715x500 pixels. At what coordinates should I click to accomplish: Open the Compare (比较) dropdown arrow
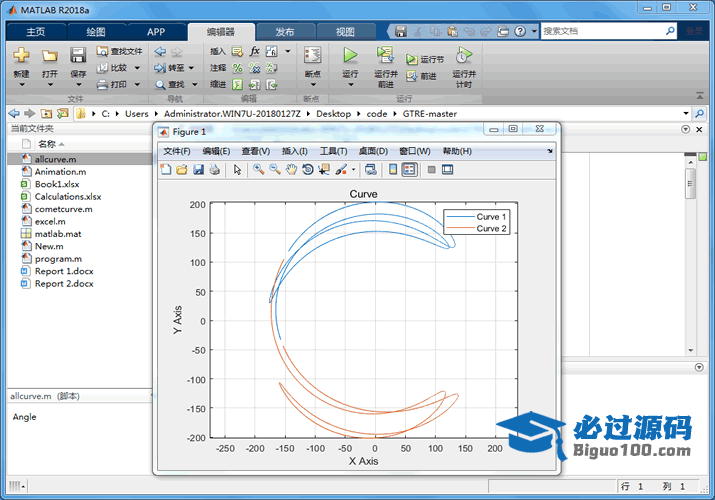pyautogui.click(x=137, y=68)
